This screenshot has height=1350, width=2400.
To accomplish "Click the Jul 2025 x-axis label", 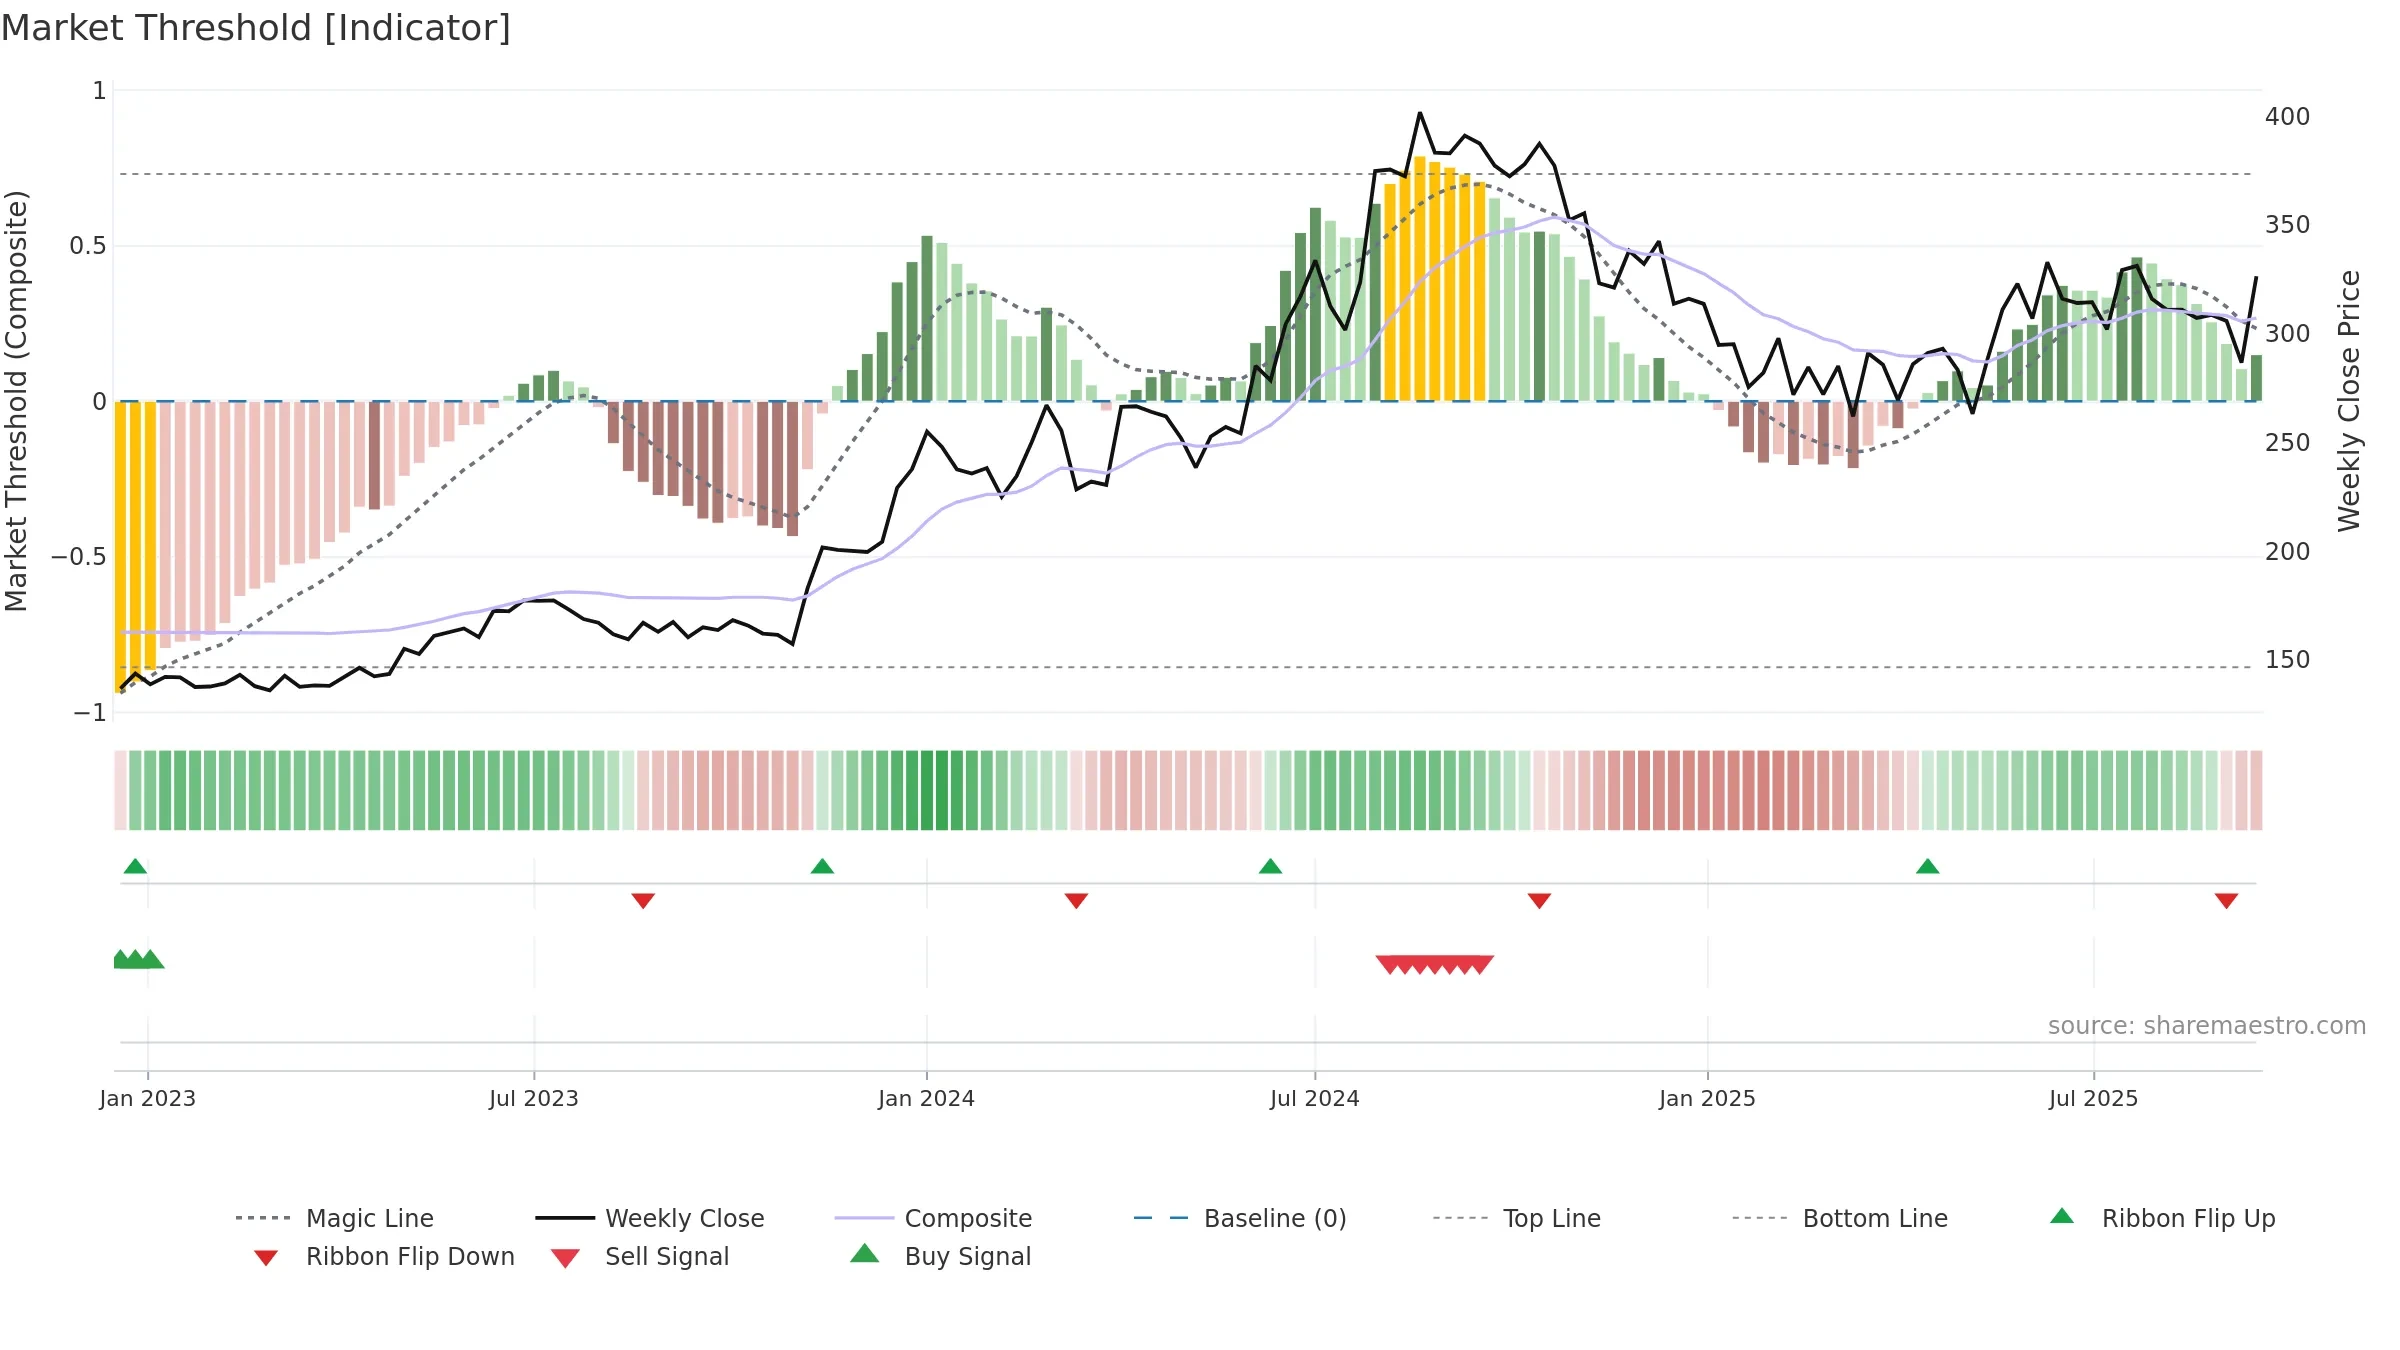I will (x=2094, y=1098).
